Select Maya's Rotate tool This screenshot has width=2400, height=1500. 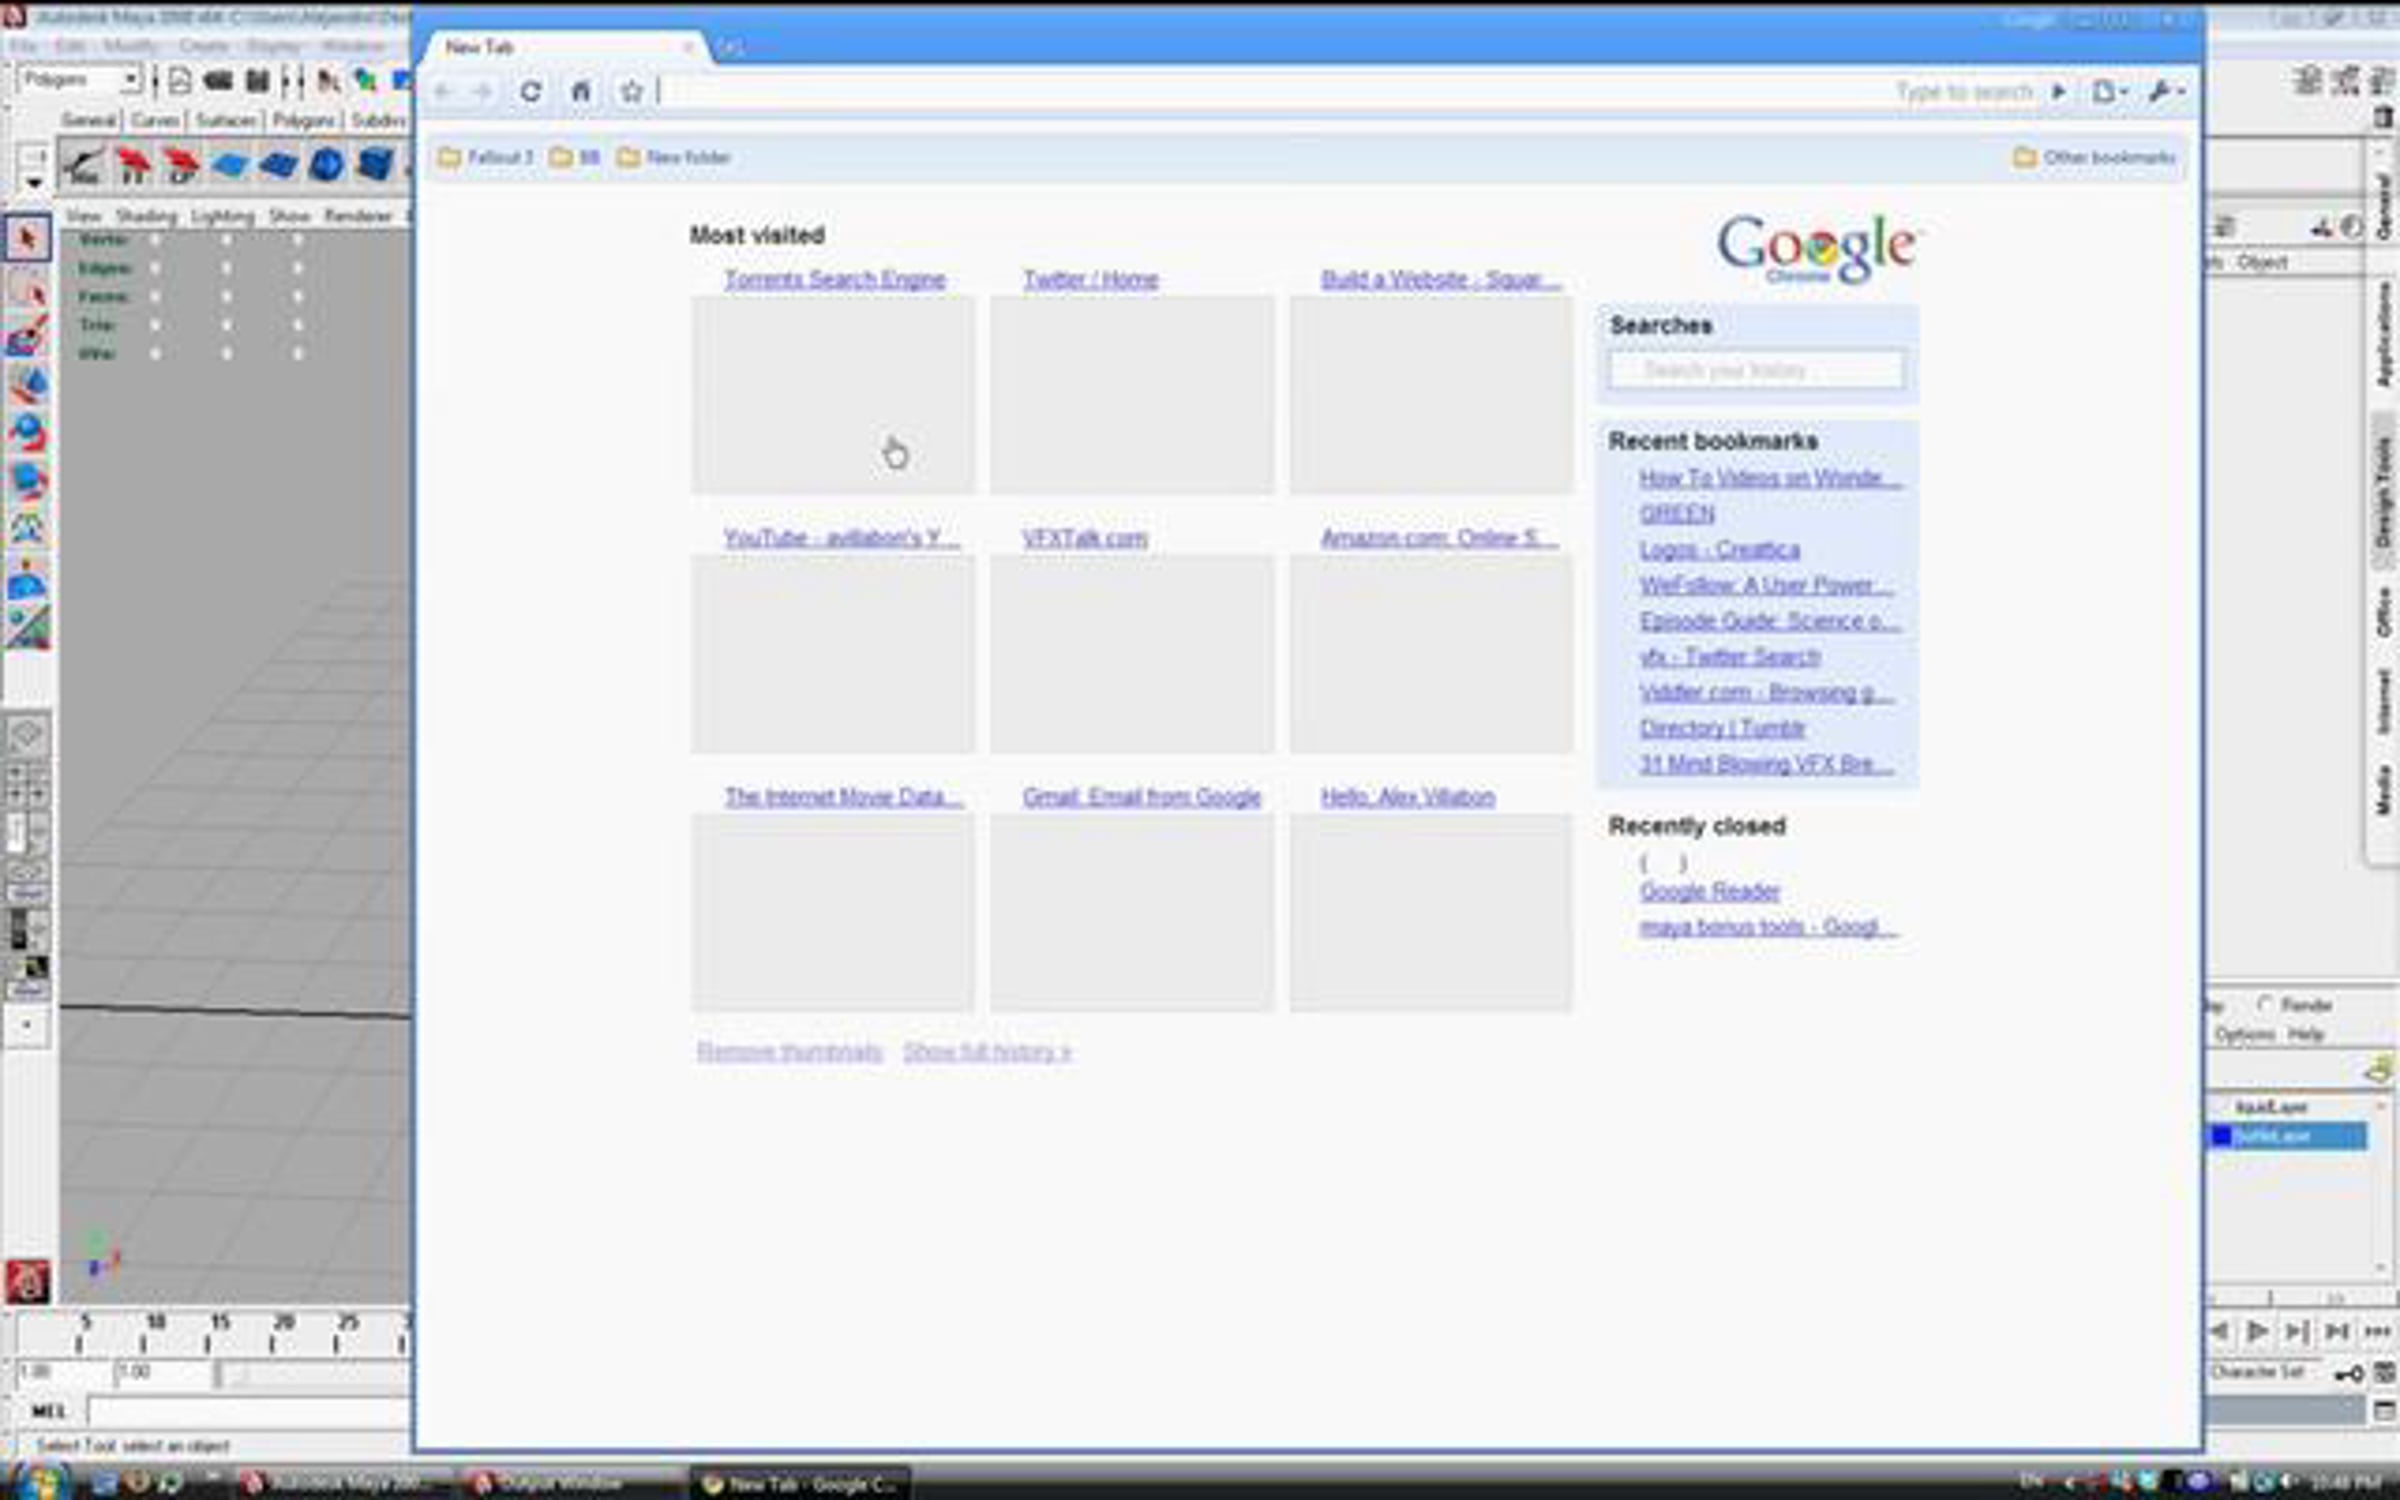click(27, 433)
